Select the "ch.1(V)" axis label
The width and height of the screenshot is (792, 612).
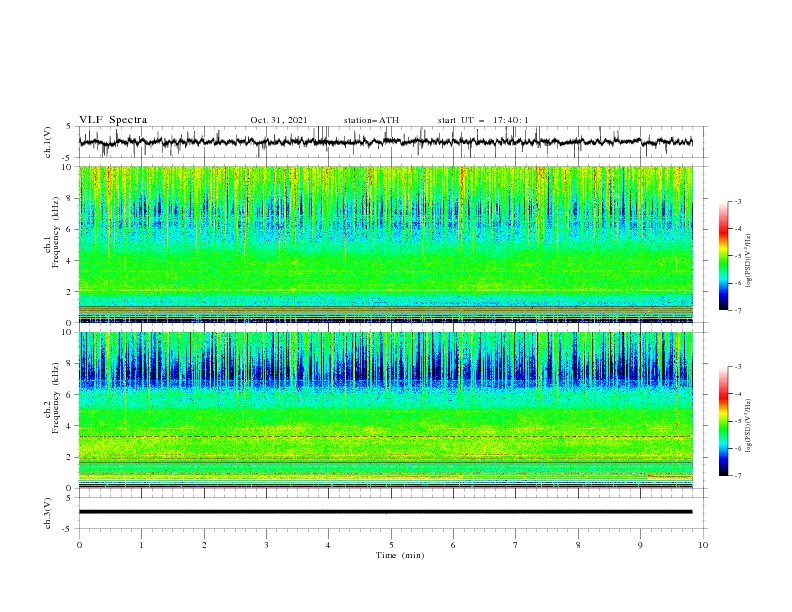(x=48, y=142)
